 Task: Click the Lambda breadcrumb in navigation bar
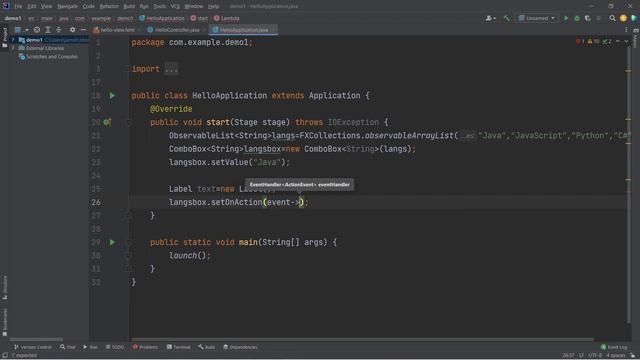pos(227,18)
